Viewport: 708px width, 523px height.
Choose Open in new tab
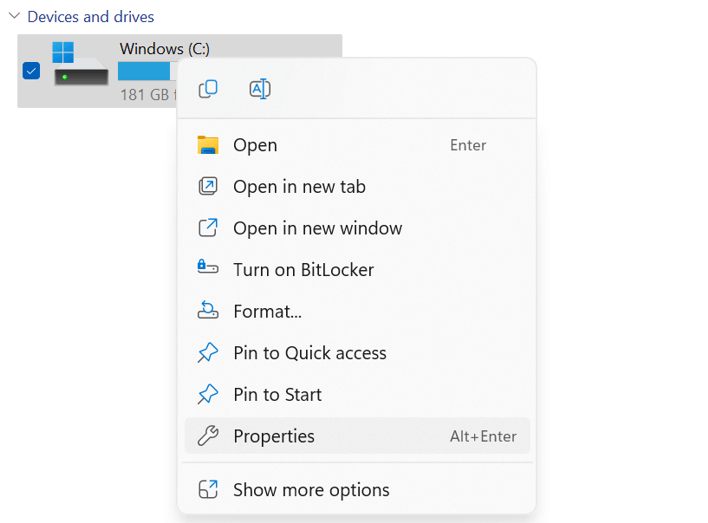point(299,186)
